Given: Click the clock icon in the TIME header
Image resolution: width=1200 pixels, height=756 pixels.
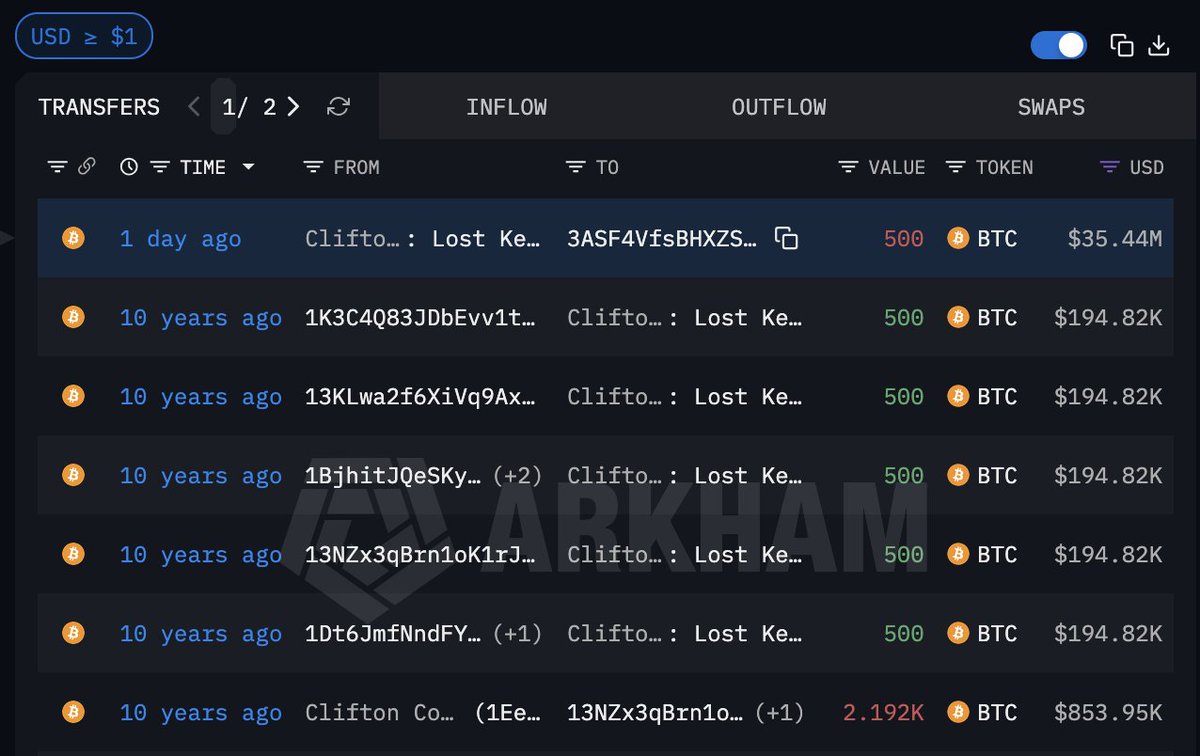Looking at the screenshot, I should click(129, 167).
